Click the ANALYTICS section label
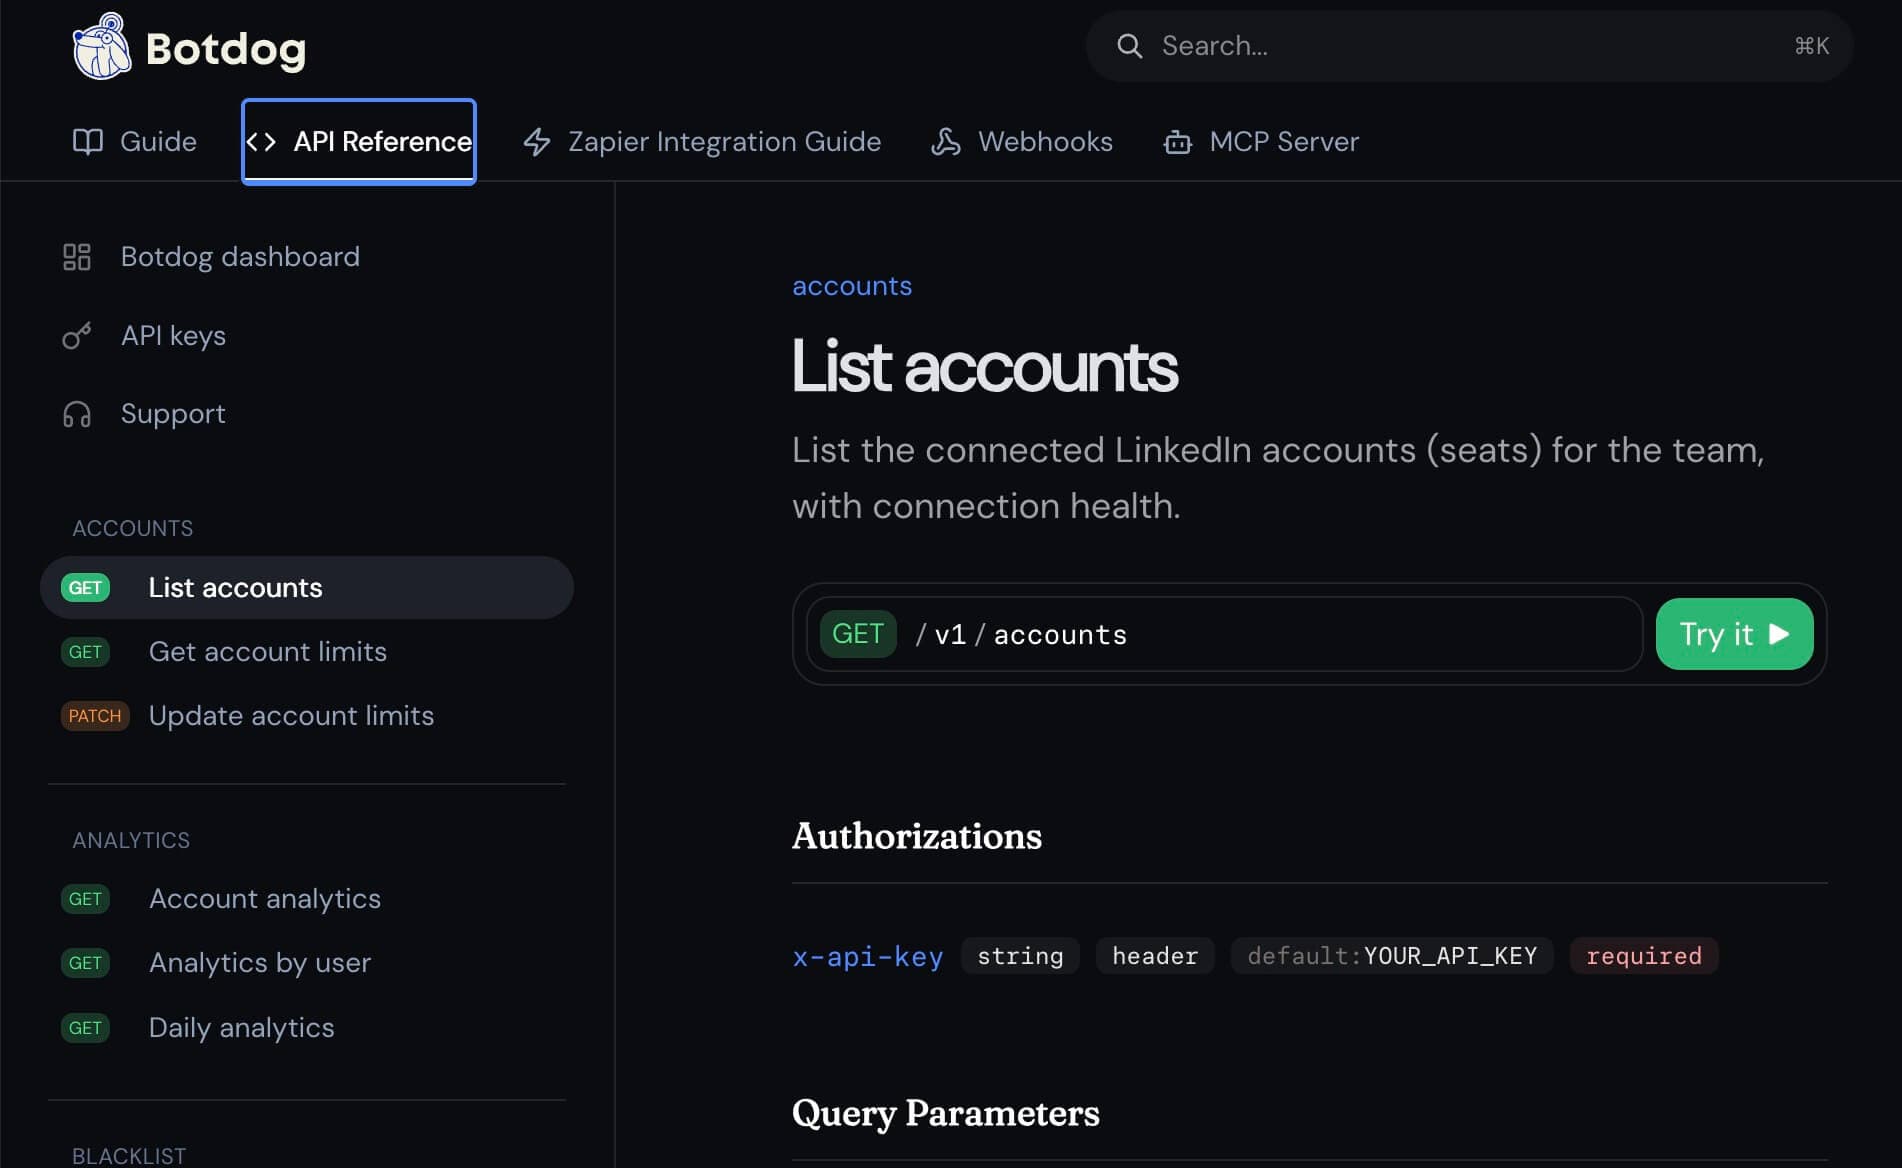Screen dimensions: 1902x1168 coord(131,841)
